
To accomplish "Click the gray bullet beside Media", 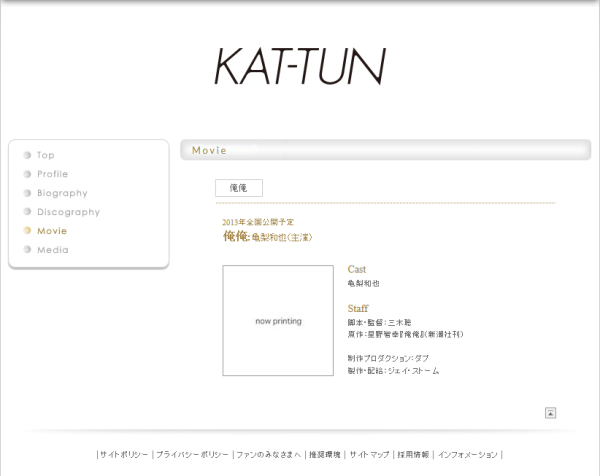I will pos(27,249).
